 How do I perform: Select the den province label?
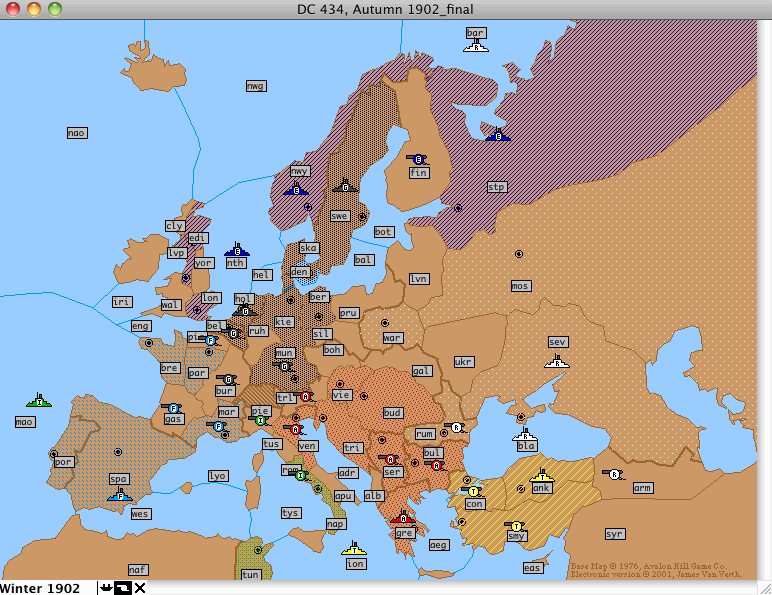pos(299,272)
